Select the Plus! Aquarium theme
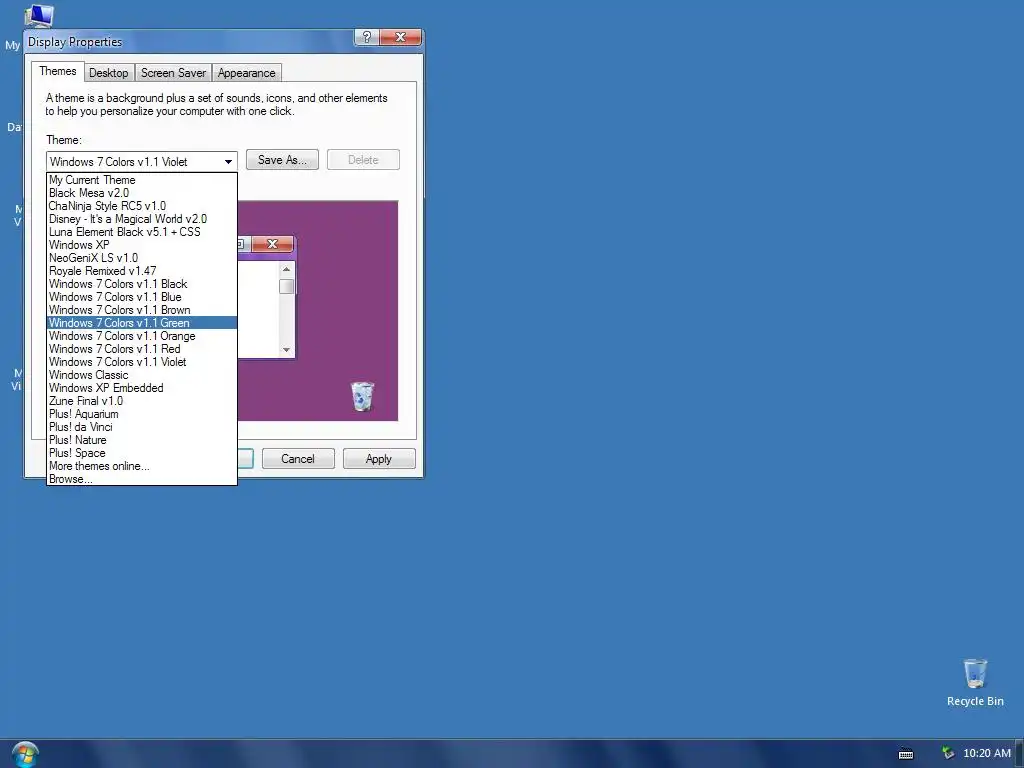 point(142,414)
